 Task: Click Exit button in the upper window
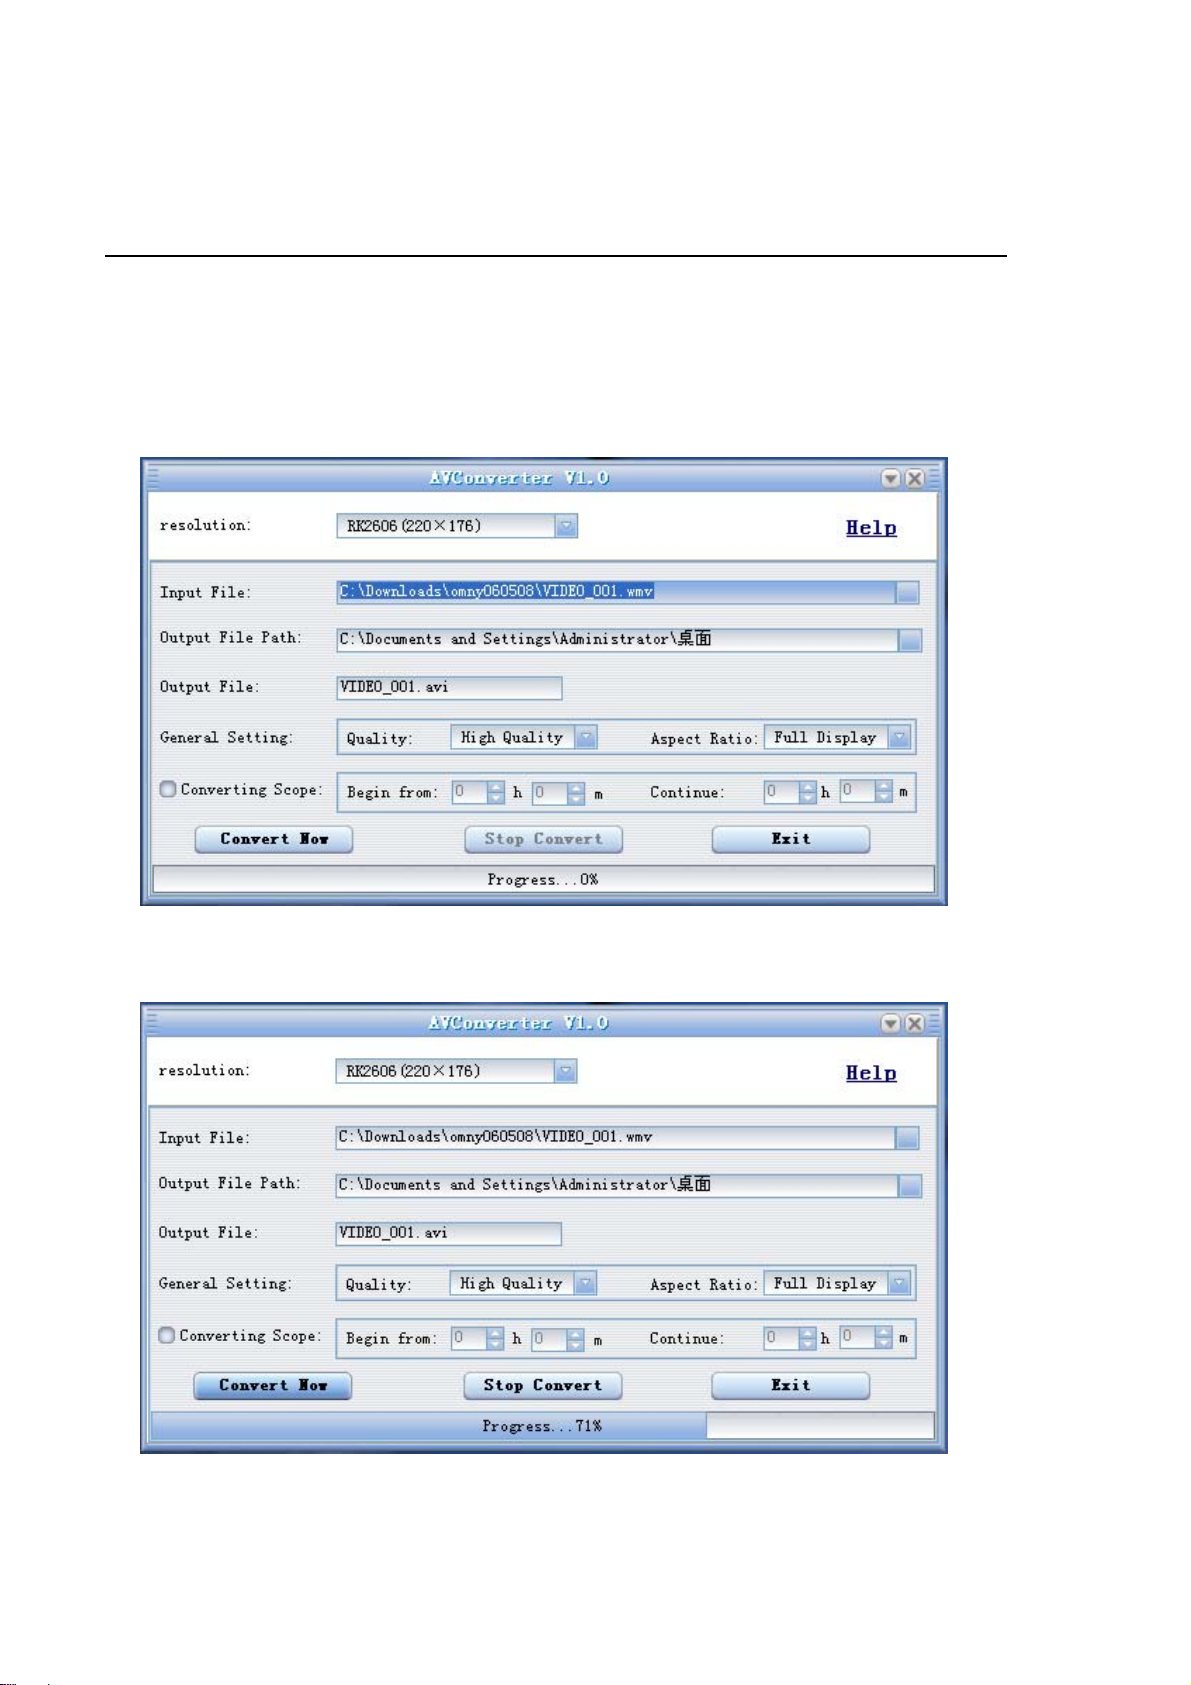click(x=791, y=840)
